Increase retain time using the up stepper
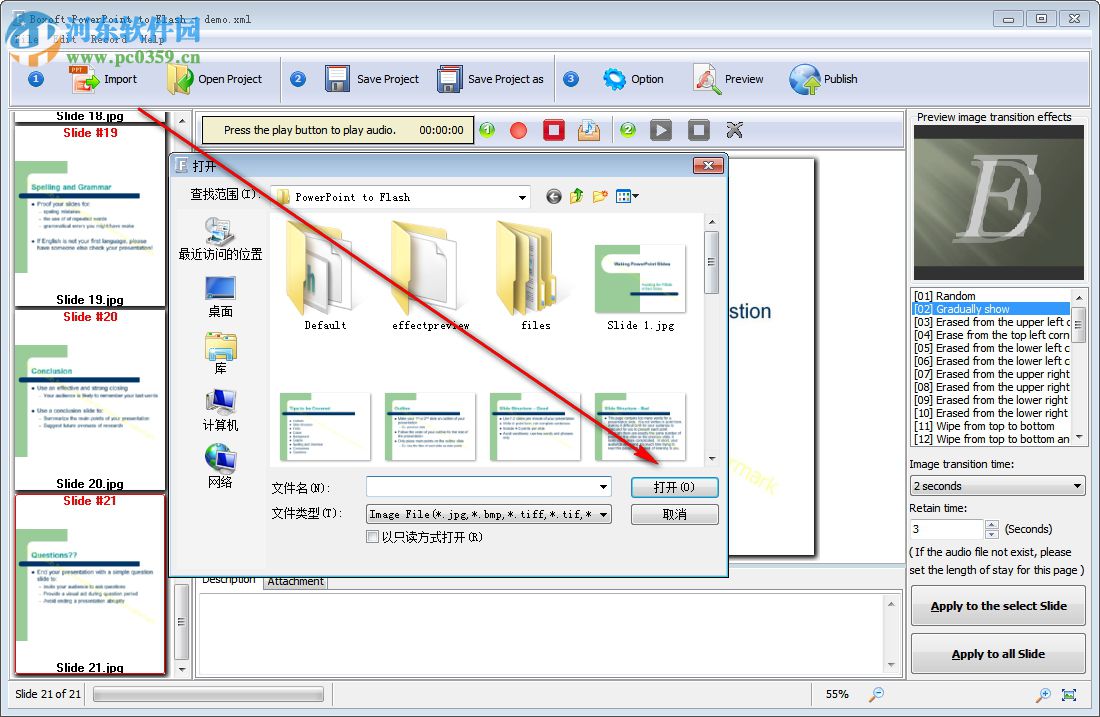The image size is (1100, 717). pos(990,524)
